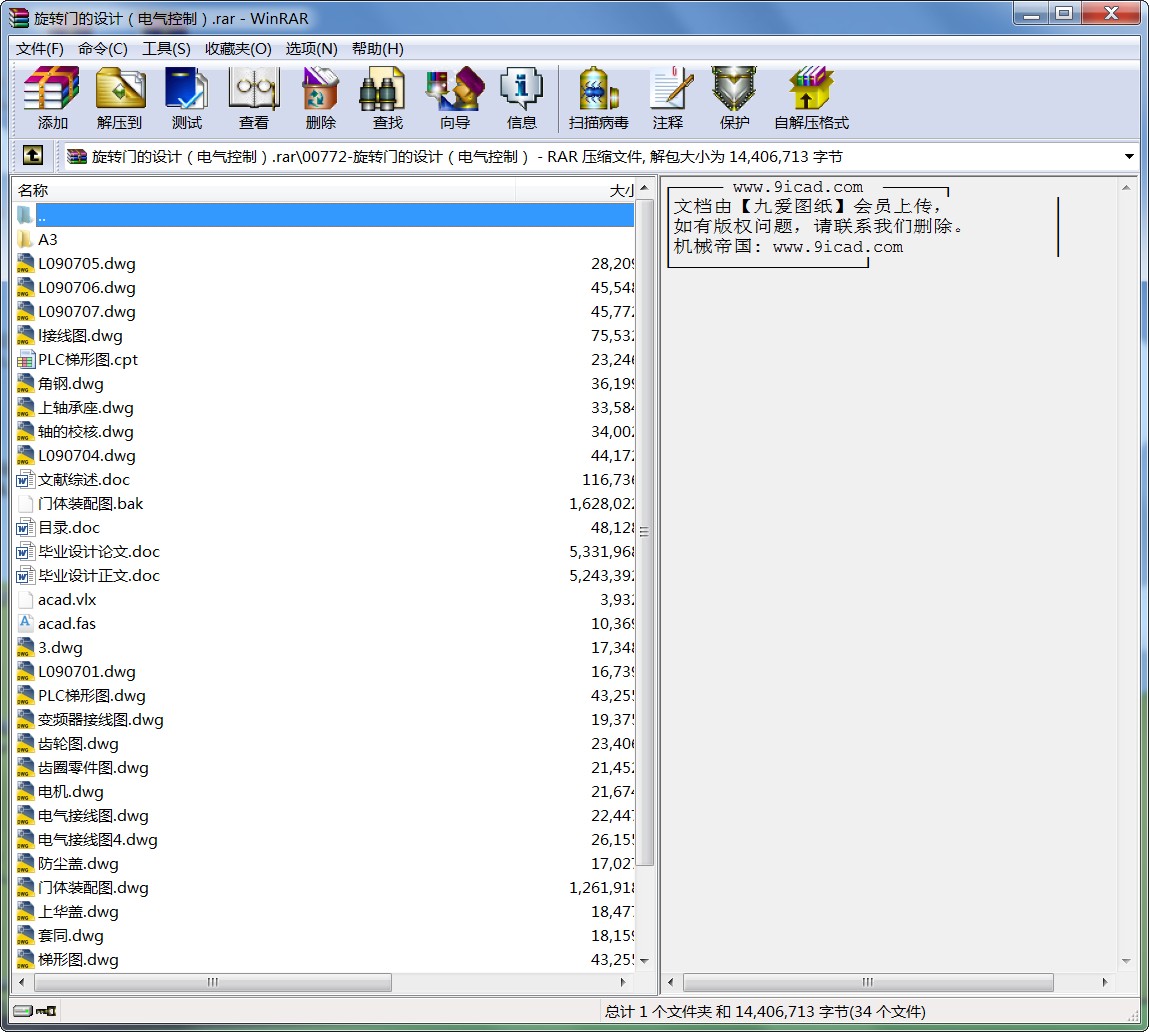Click the PLC梯形图.cpt file icon
This screenshot has height=1032, width=1149.
pos(25,360)
